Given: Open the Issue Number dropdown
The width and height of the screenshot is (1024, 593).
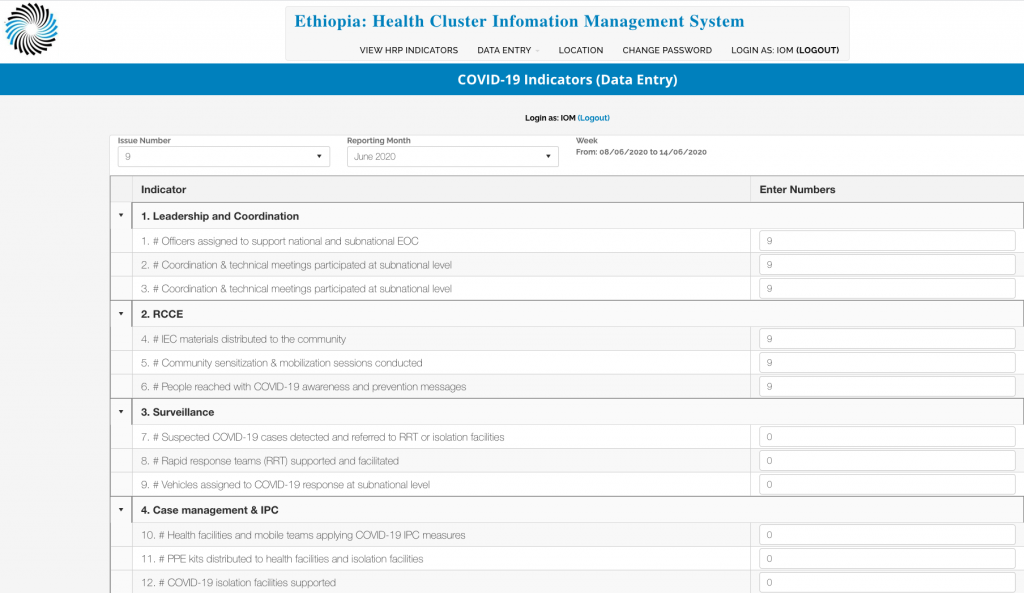Looking at the screenshot, I should click(223, 157).
